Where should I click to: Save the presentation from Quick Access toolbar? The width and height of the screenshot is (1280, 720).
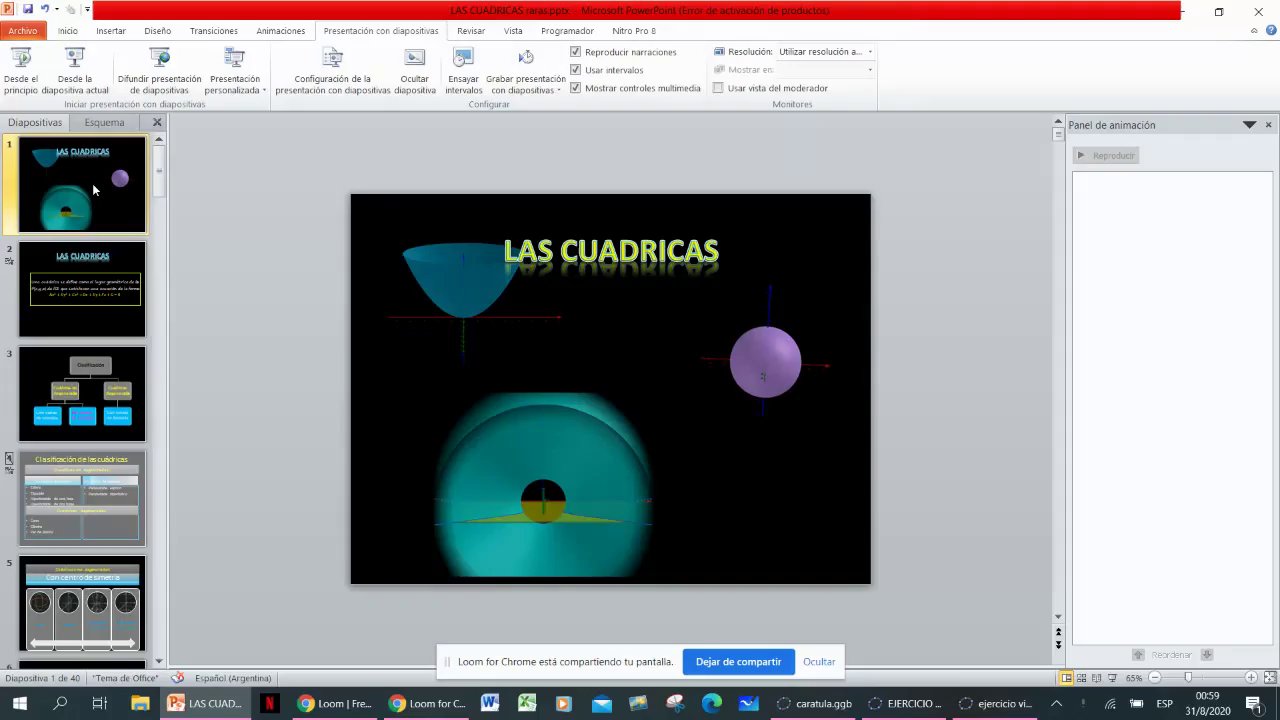point(27,10)
